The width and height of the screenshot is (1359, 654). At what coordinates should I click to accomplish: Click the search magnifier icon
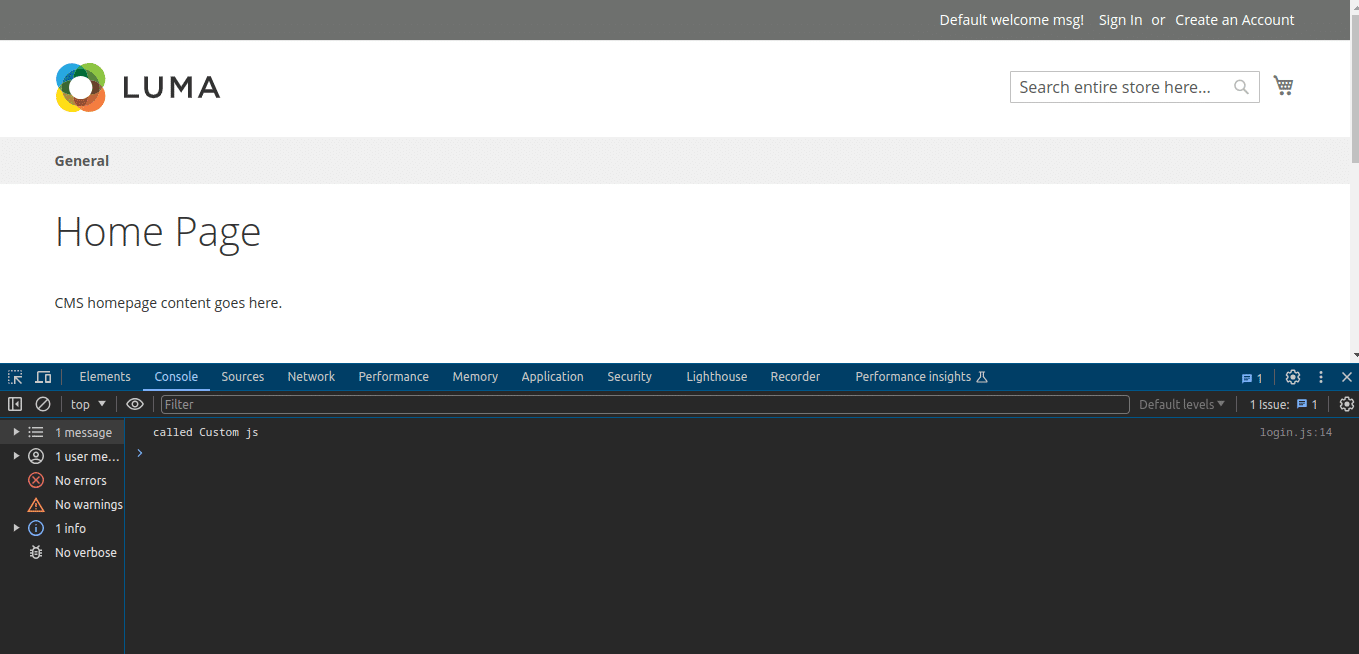[1241, 87]
